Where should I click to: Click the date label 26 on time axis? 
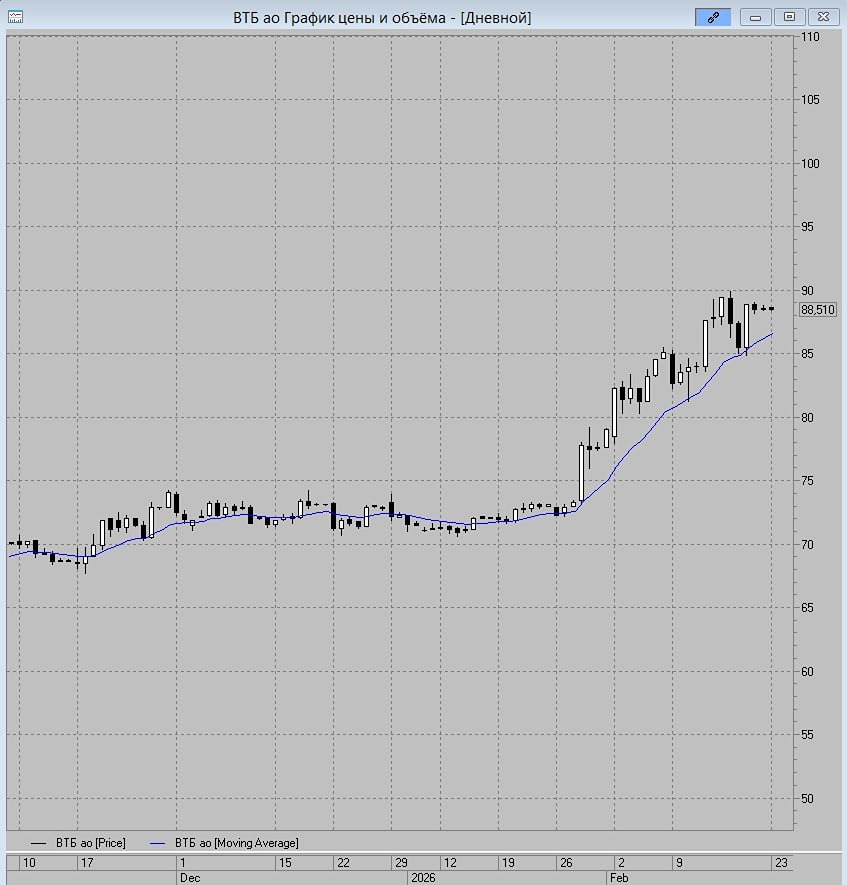pos(566,862)
